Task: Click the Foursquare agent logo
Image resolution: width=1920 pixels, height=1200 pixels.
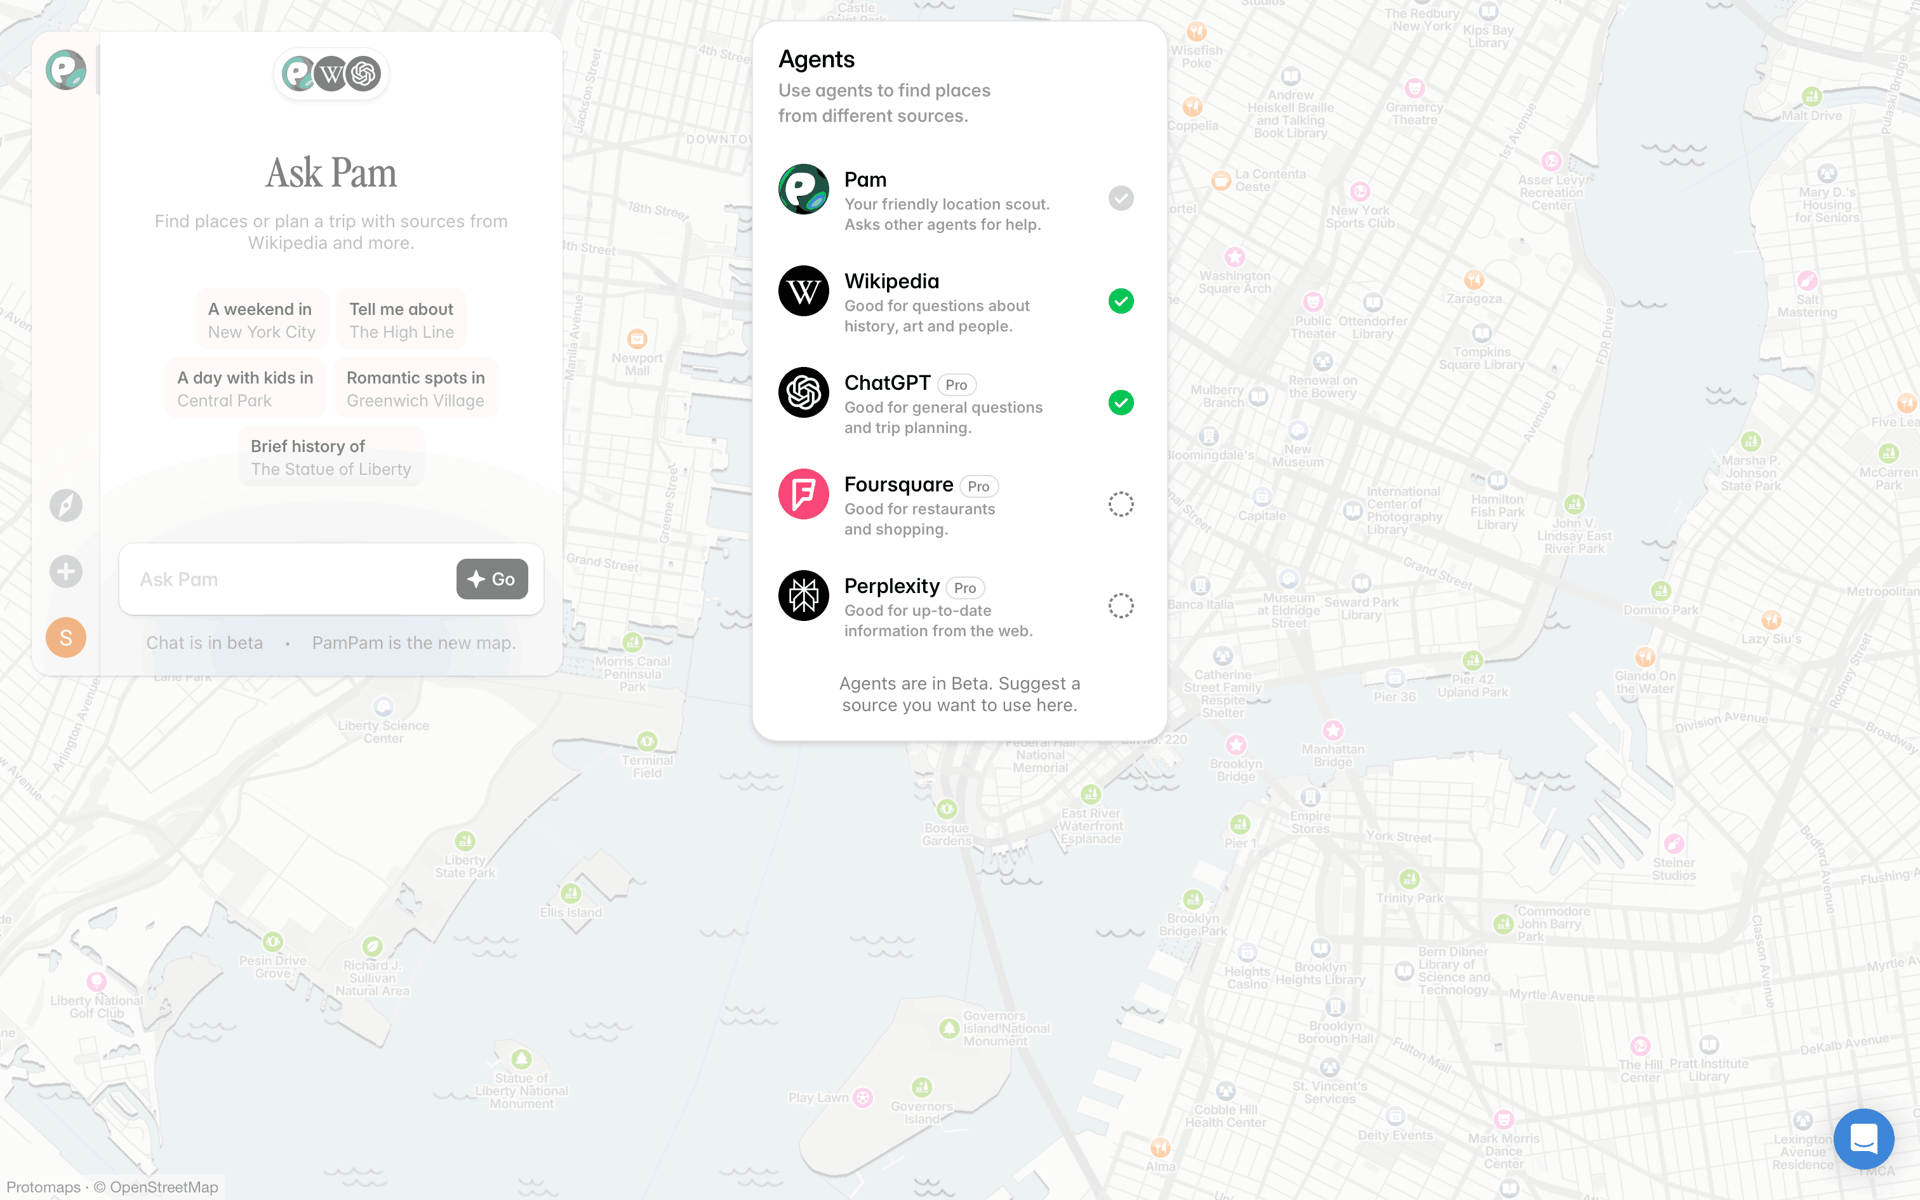Action: tap(804, 494)
